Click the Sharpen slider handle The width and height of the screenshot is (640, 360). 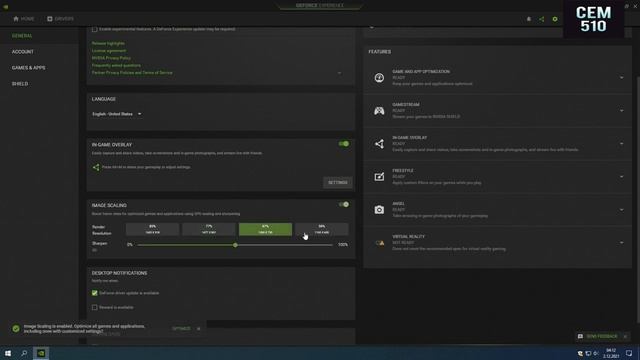pos(235,245)
